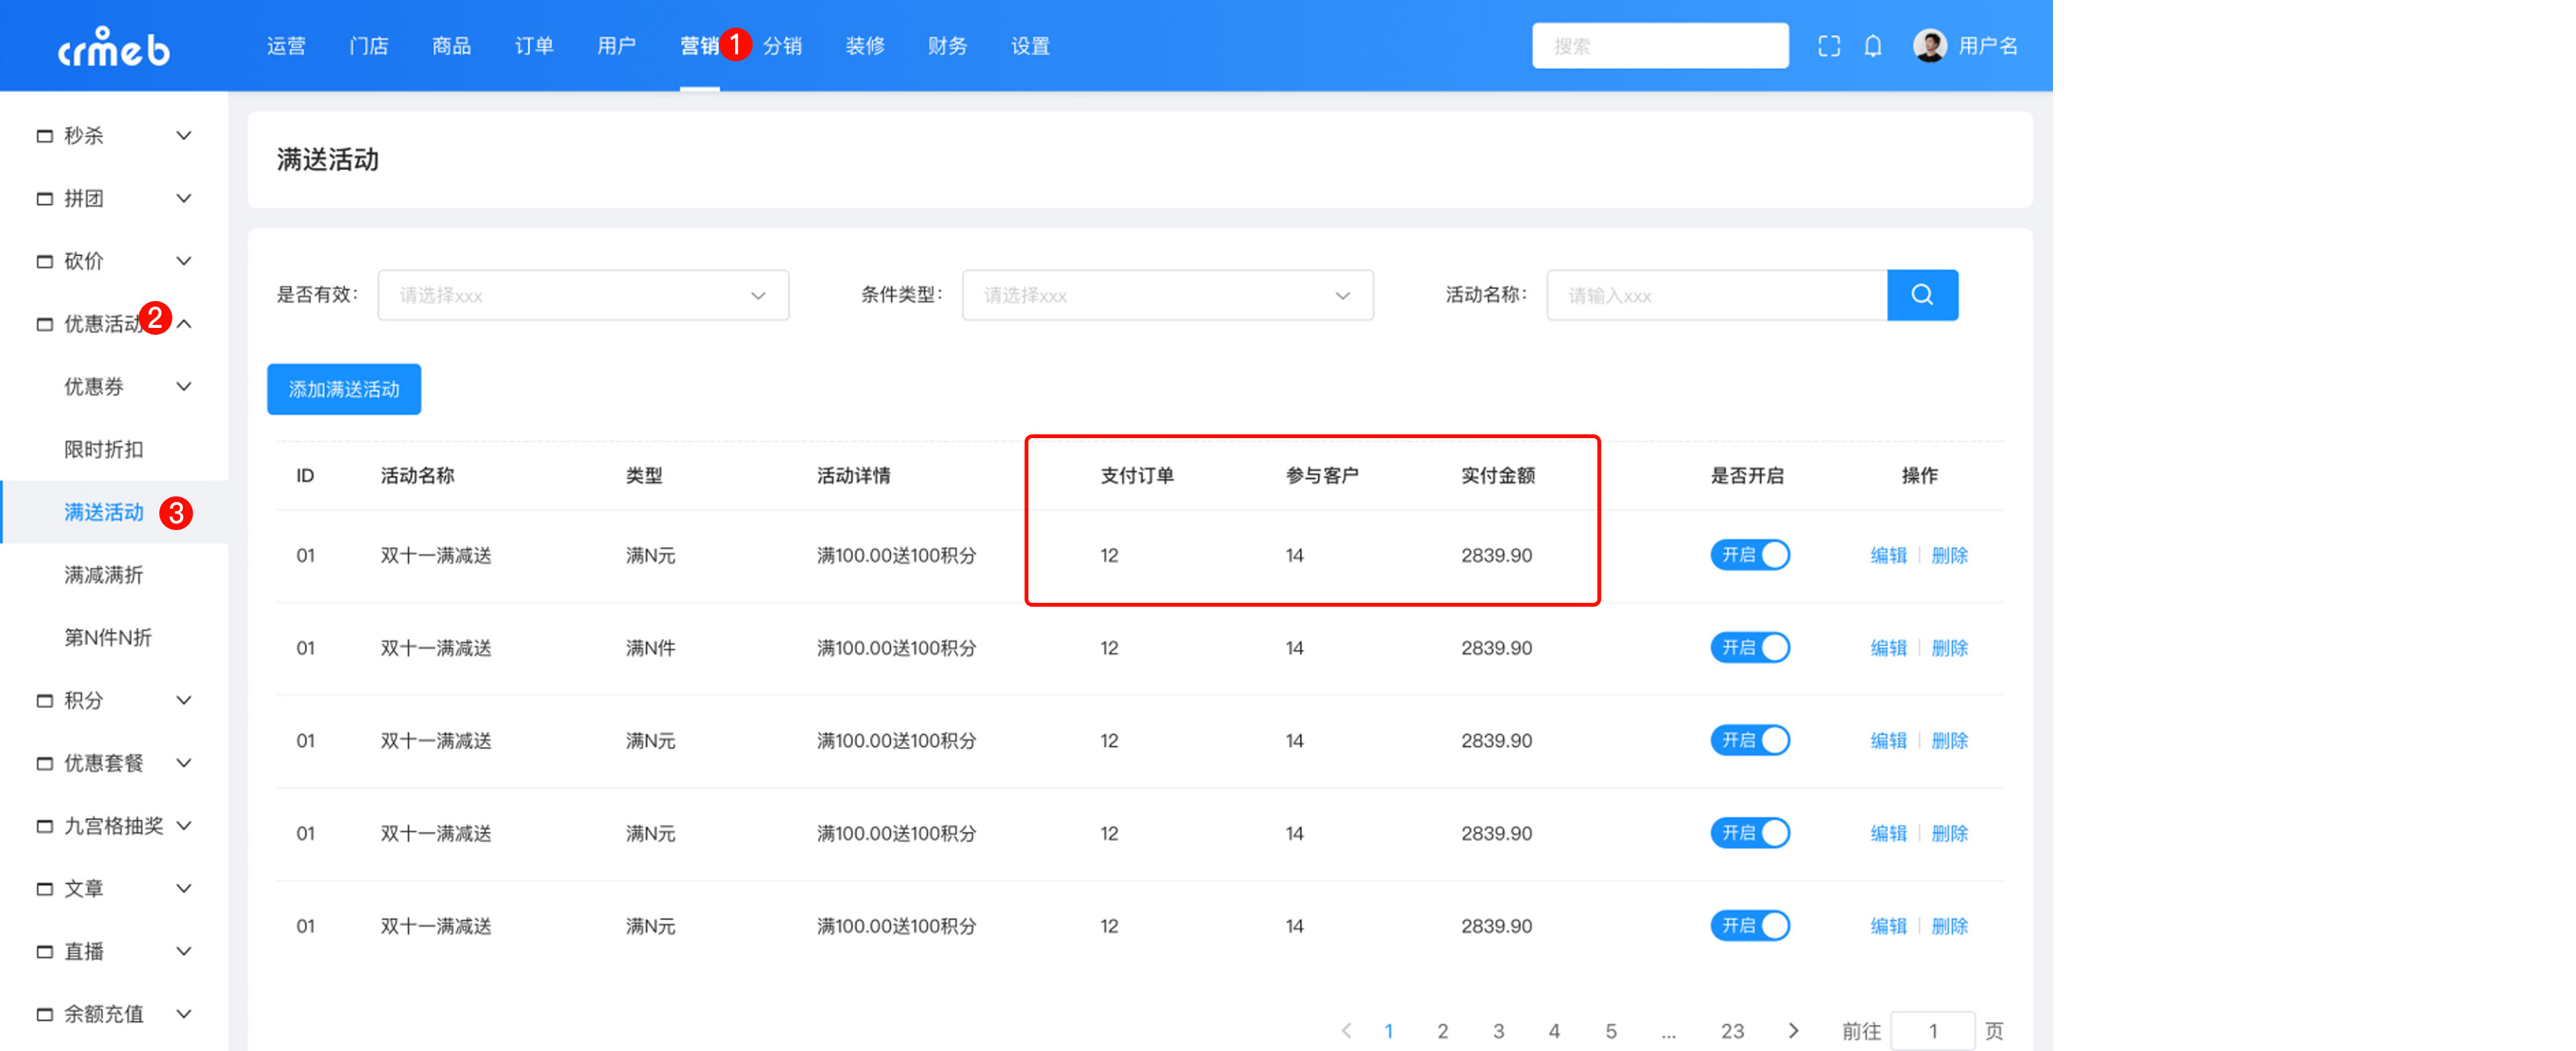Click the crmeb logo
This screenshot has width=2576, height=1051.
click(x=114, y=47)
